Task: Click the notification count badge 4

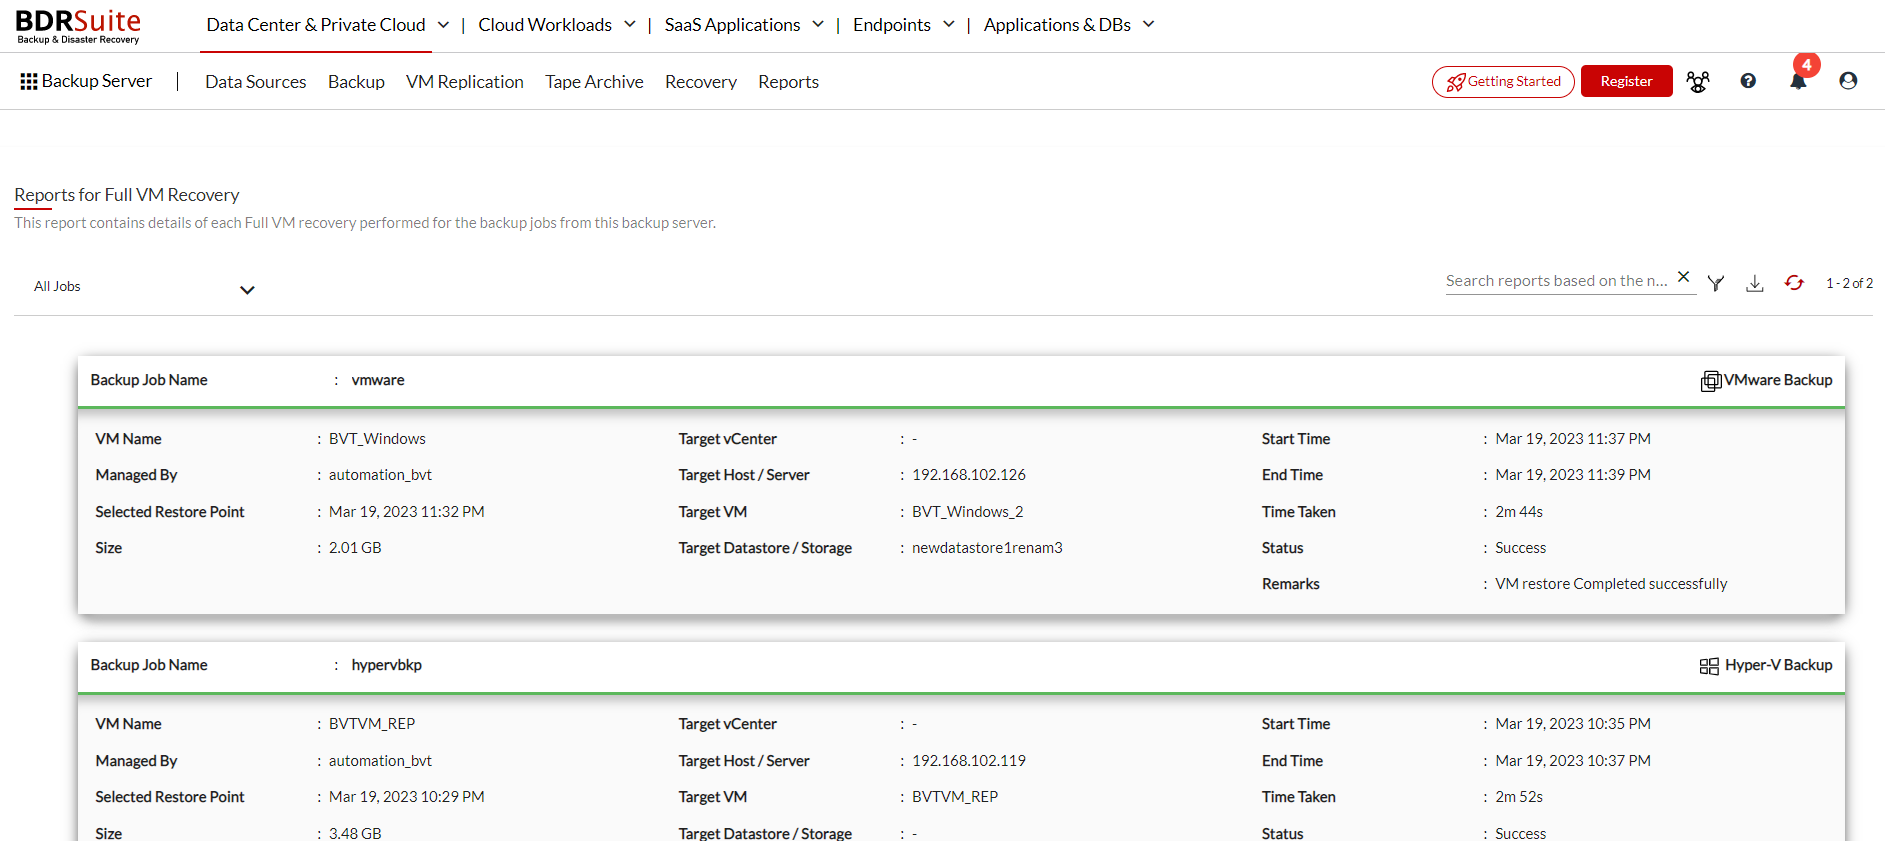Action: (x=1806, y=65)
